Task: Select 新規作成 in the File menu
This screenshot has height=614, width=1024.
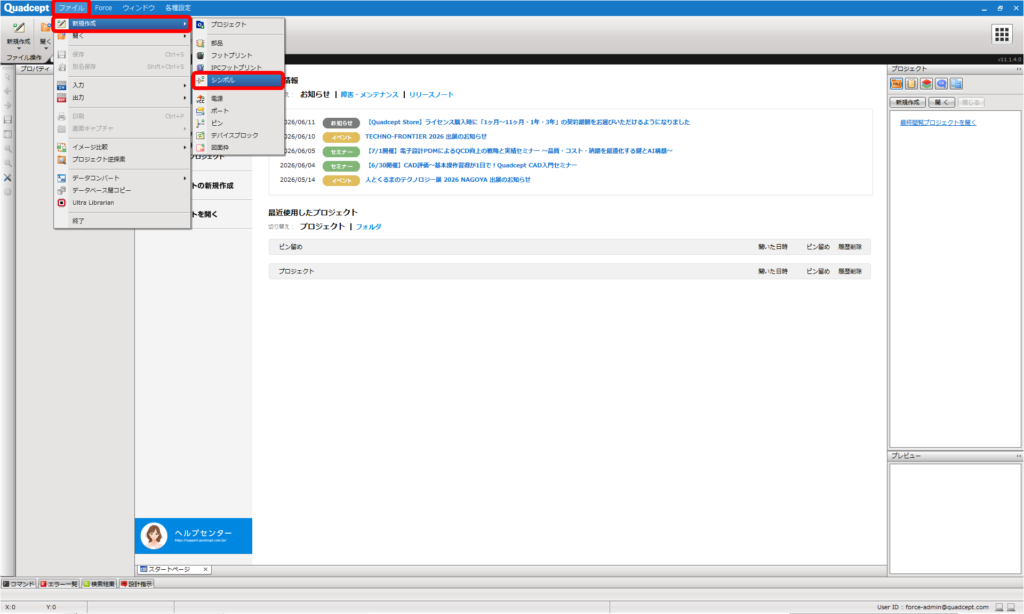Action: click(122, 24)
